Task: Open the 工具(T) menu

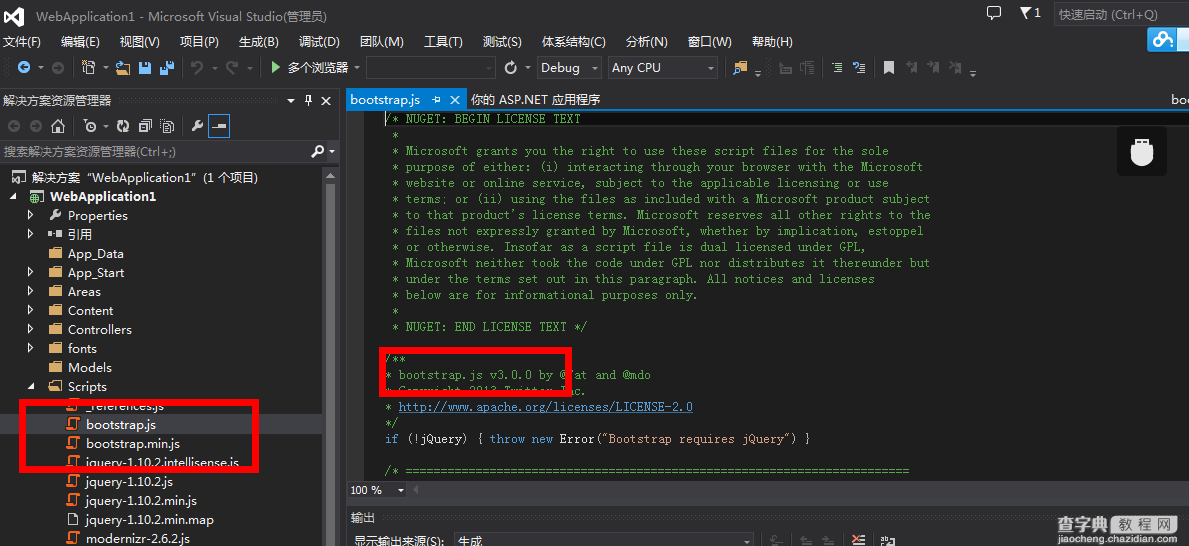Action: (443, 42)
